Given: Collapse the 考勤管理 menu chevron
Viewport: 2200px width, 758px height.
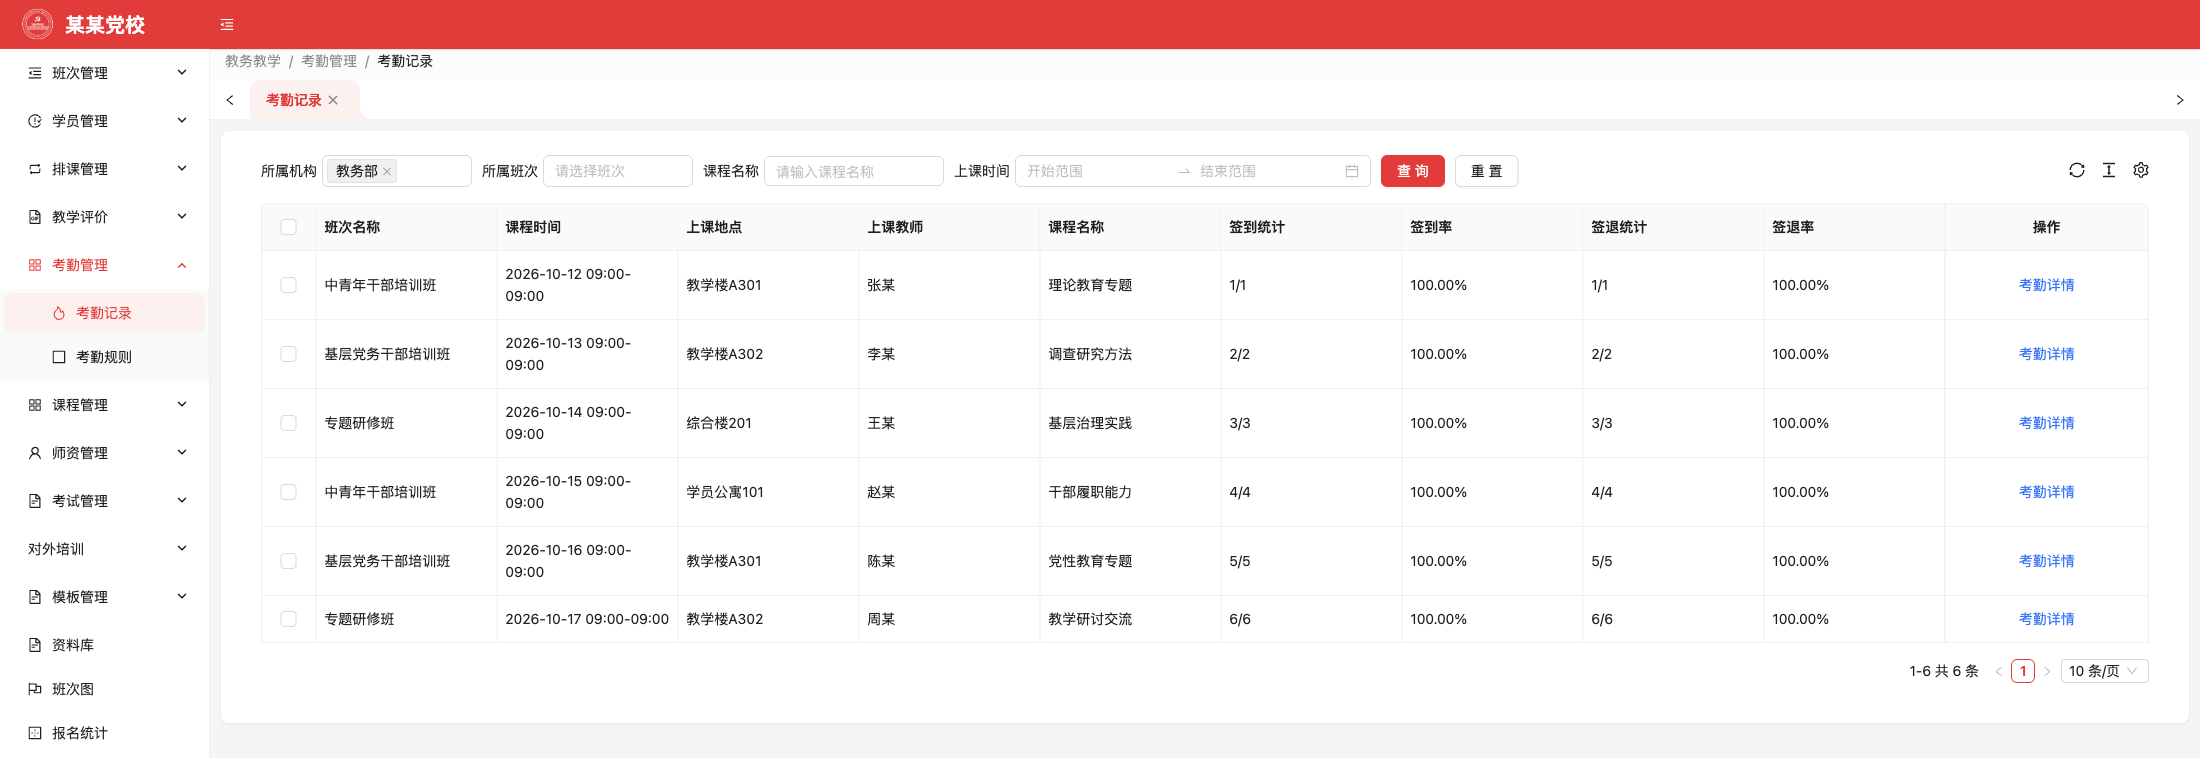Looking at the screenshot, I should [182, 265].
